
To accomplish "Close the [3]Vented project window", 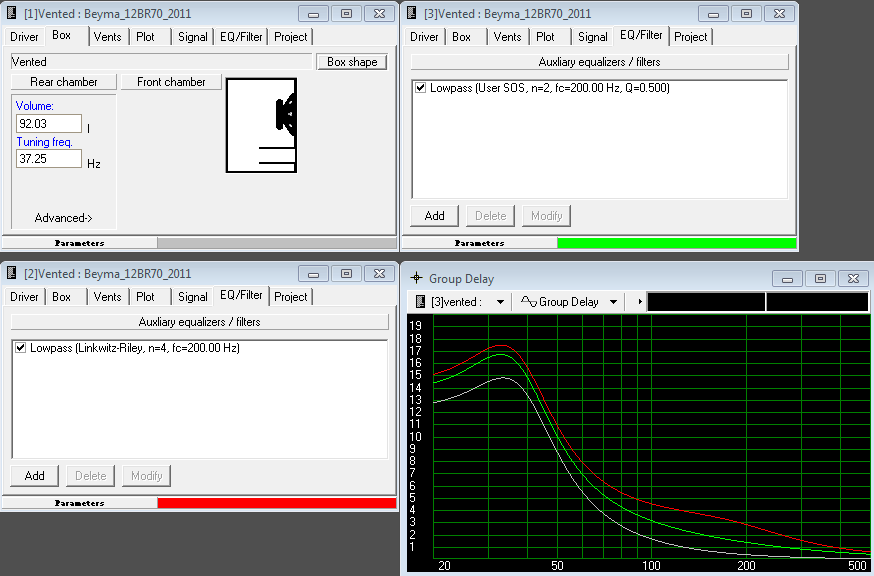I will 778,14.
